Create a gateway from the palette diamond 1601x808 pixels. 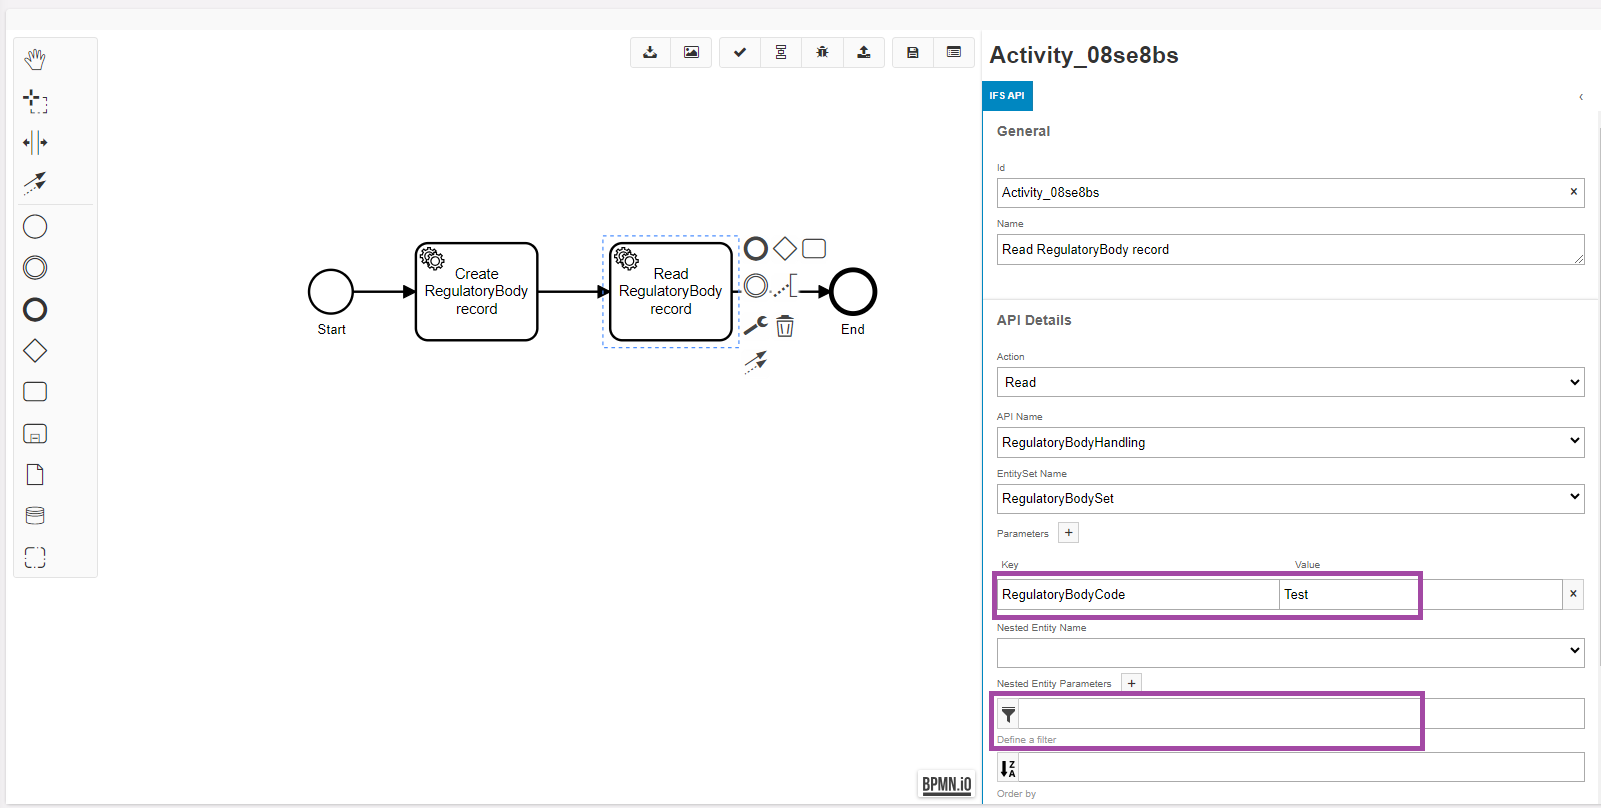35,351
